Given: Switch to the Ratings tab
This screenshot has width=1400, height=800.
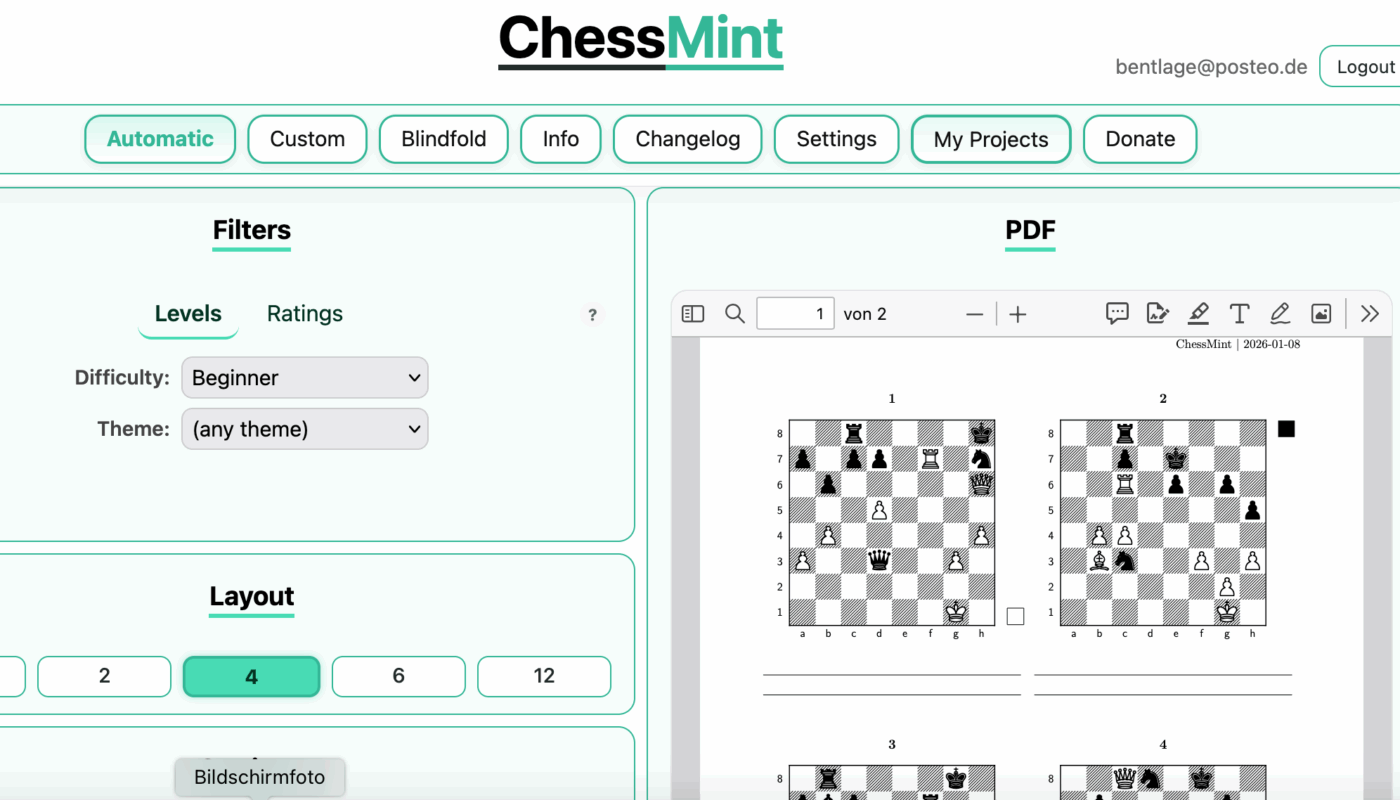Looking at the screenshot, I should coord(305,314).
